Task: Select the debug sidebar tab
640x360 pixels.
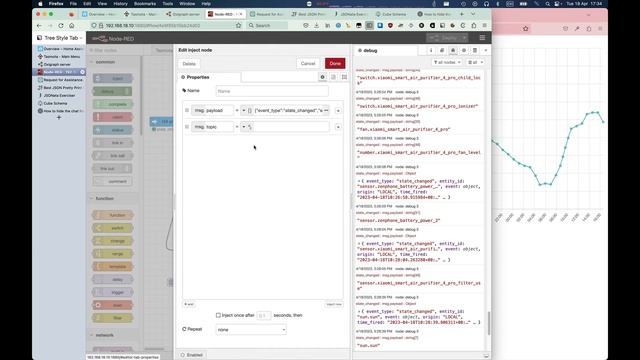Action: 385,51
